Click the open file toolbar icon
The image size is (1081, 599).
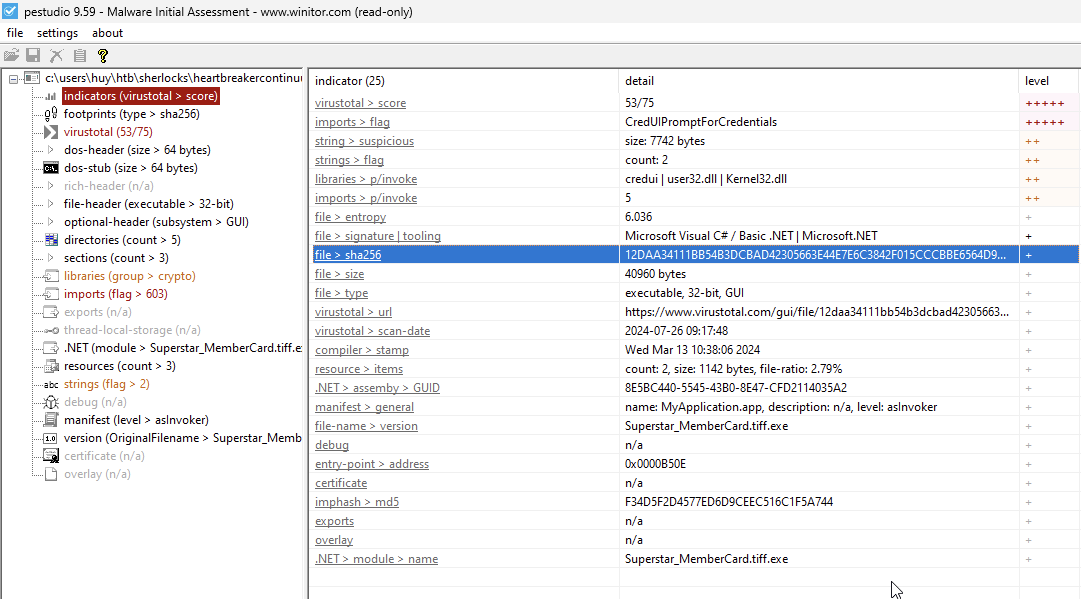pyautogui.click(x=11, y=56)
